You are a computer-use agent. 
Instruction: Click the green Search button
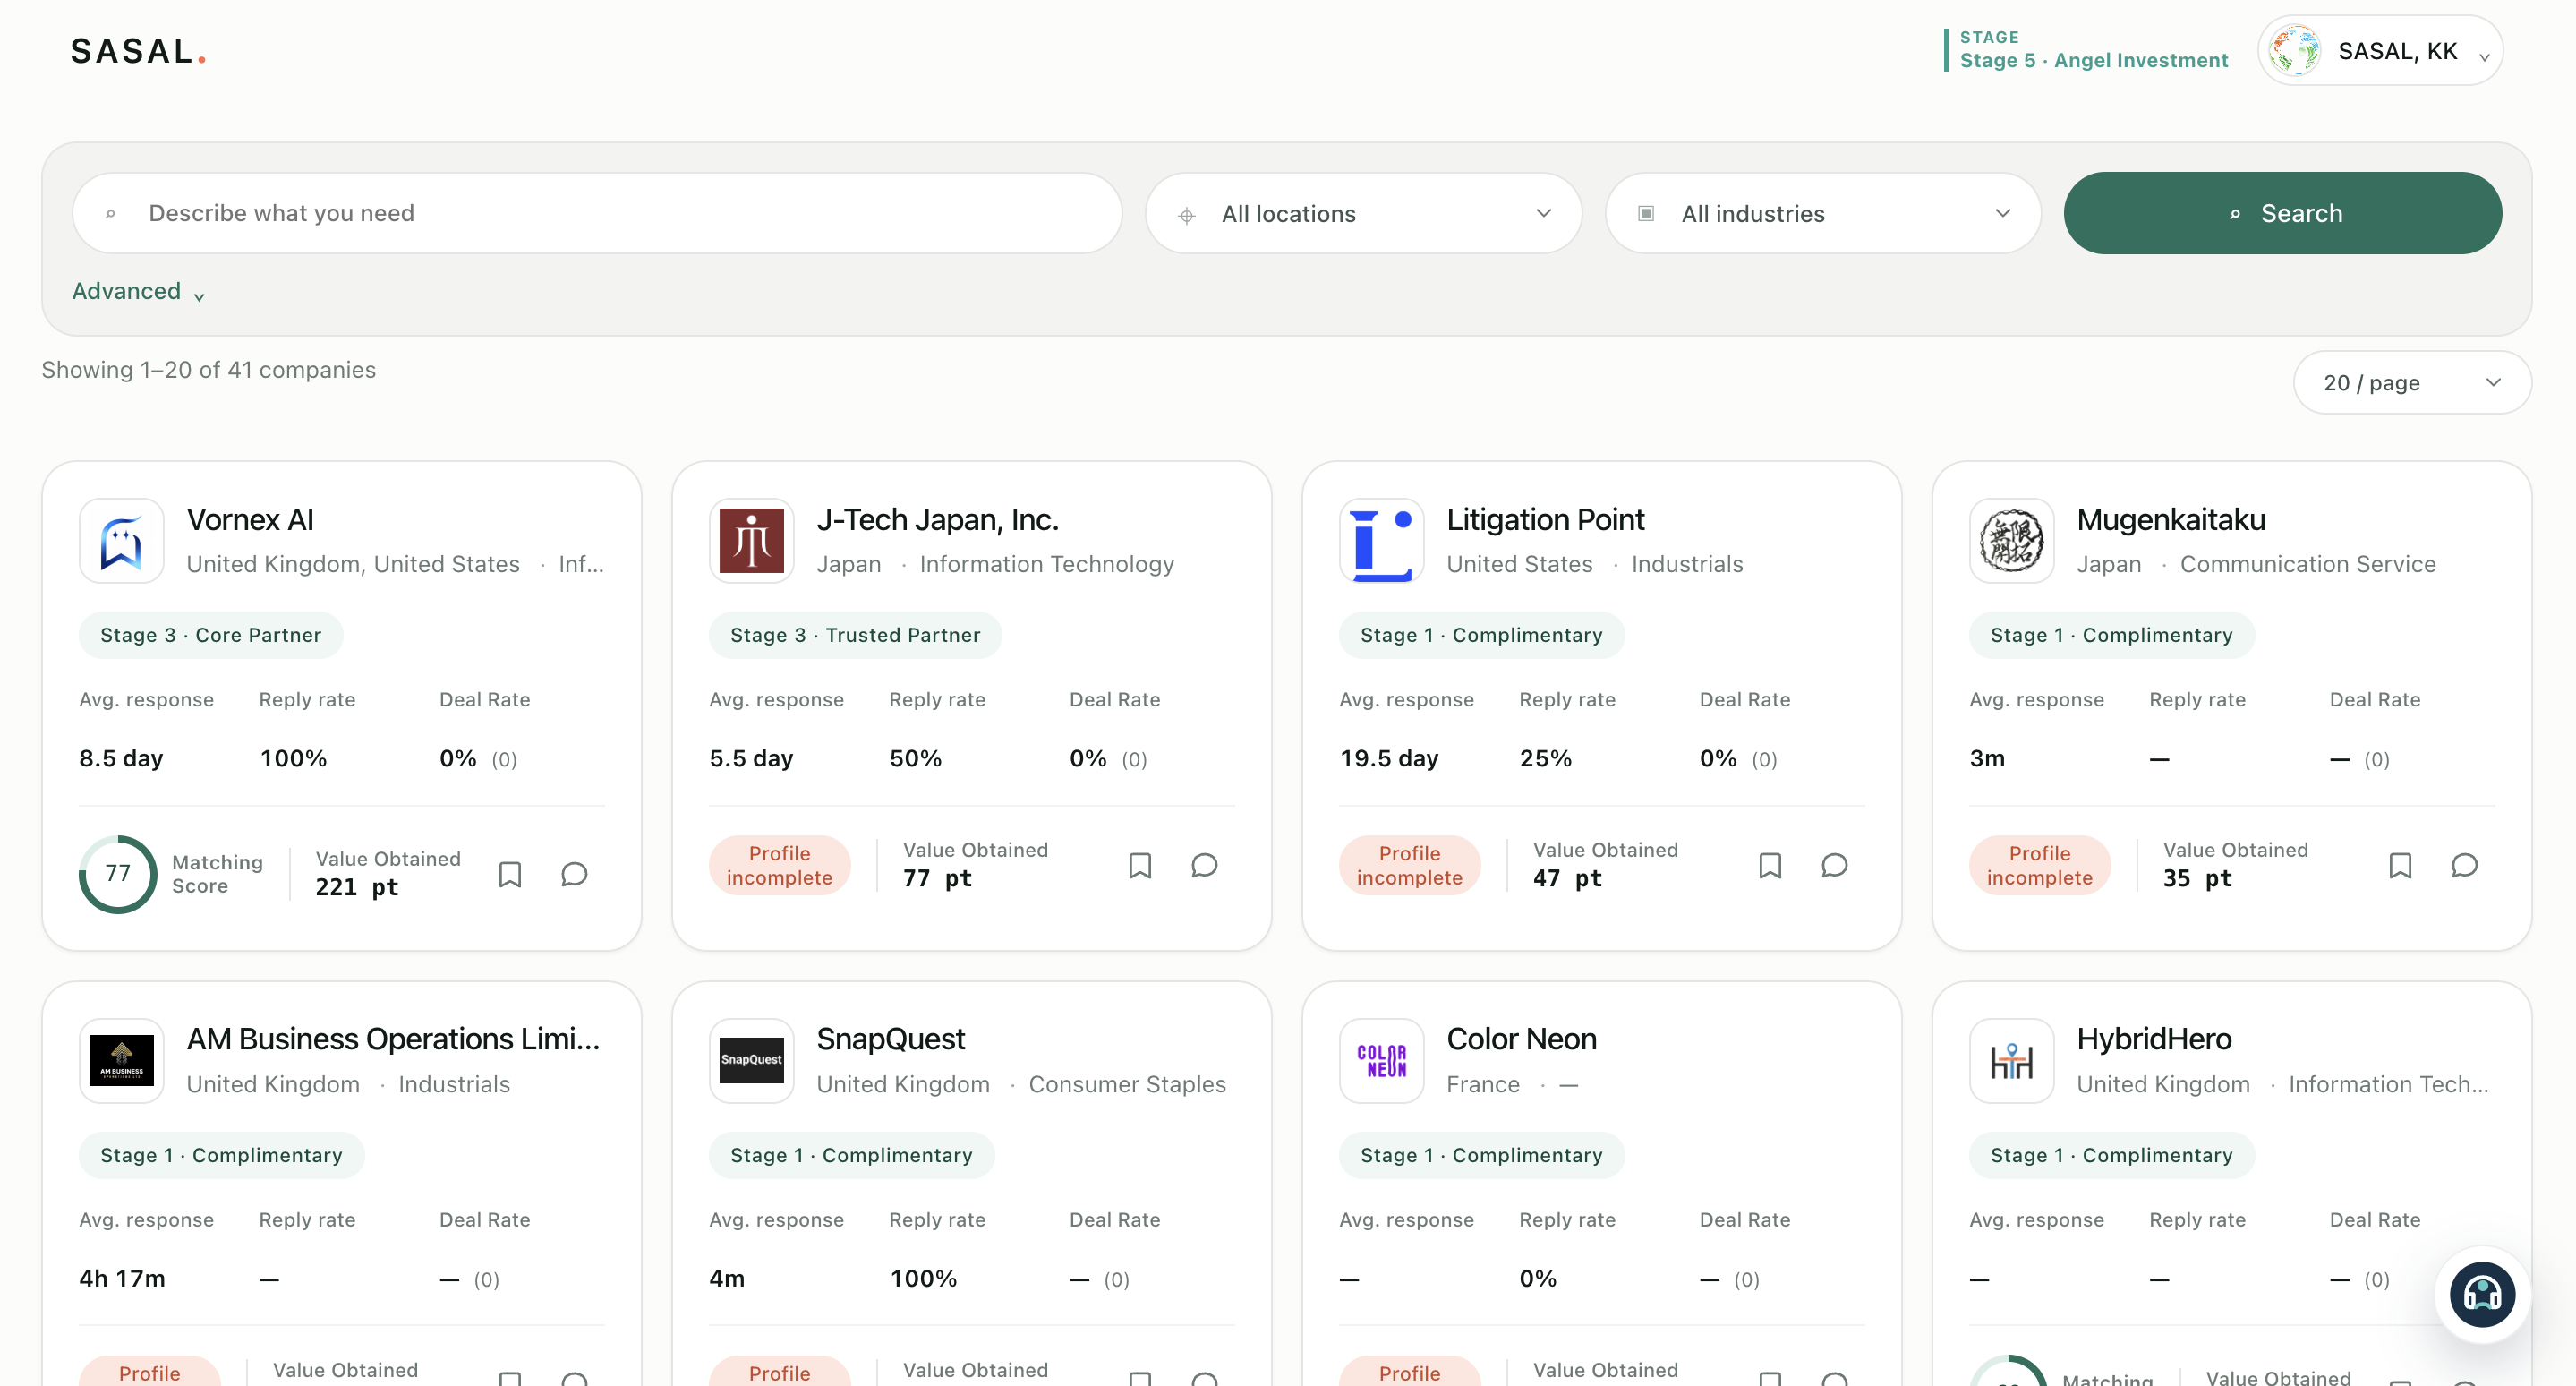2283,214
